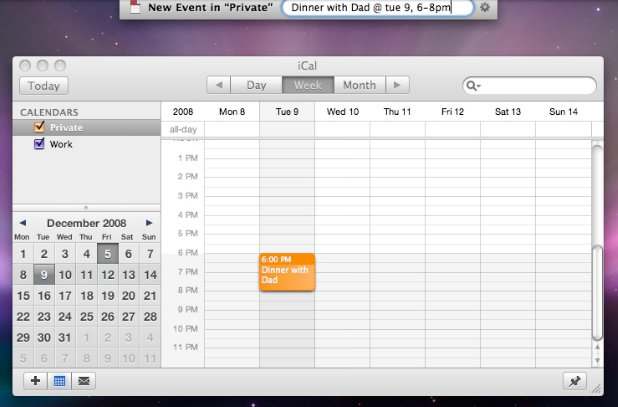This screenshot has height=407, width=618.
Task: Switch to the Week view
Action: [x=308, y=85]
